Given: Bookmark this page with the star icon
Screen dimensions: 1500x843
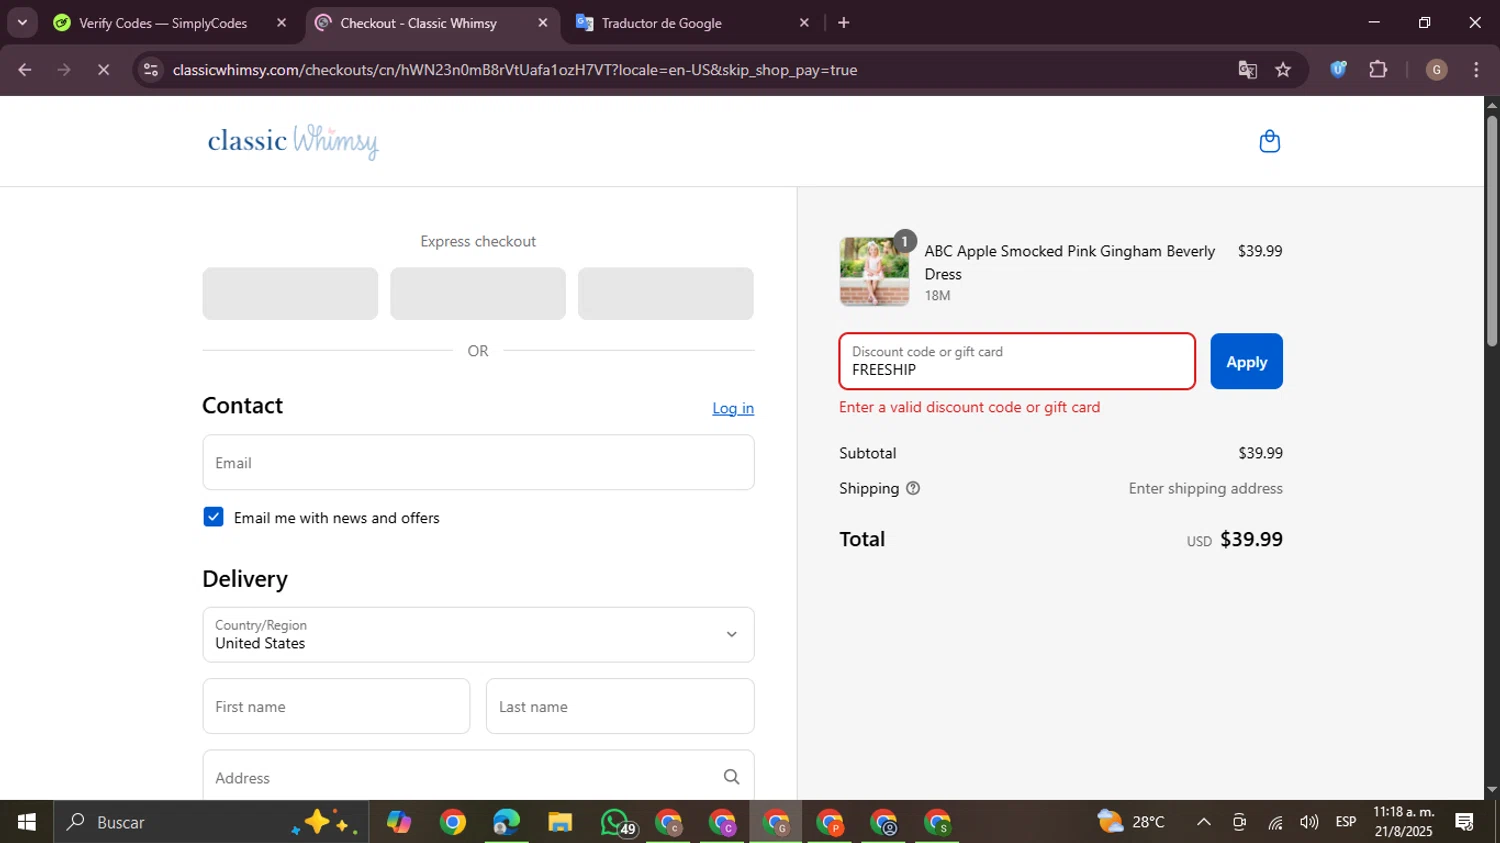Looking at the screenshot, I should (x=1283, y=70).
